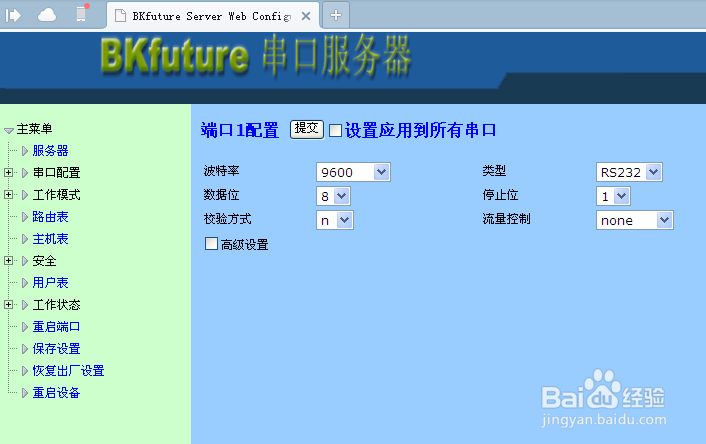The width and height of the screenshot is (706, 444).
Task: Select the 安全 tree item
Action: (x=44, y=261)
